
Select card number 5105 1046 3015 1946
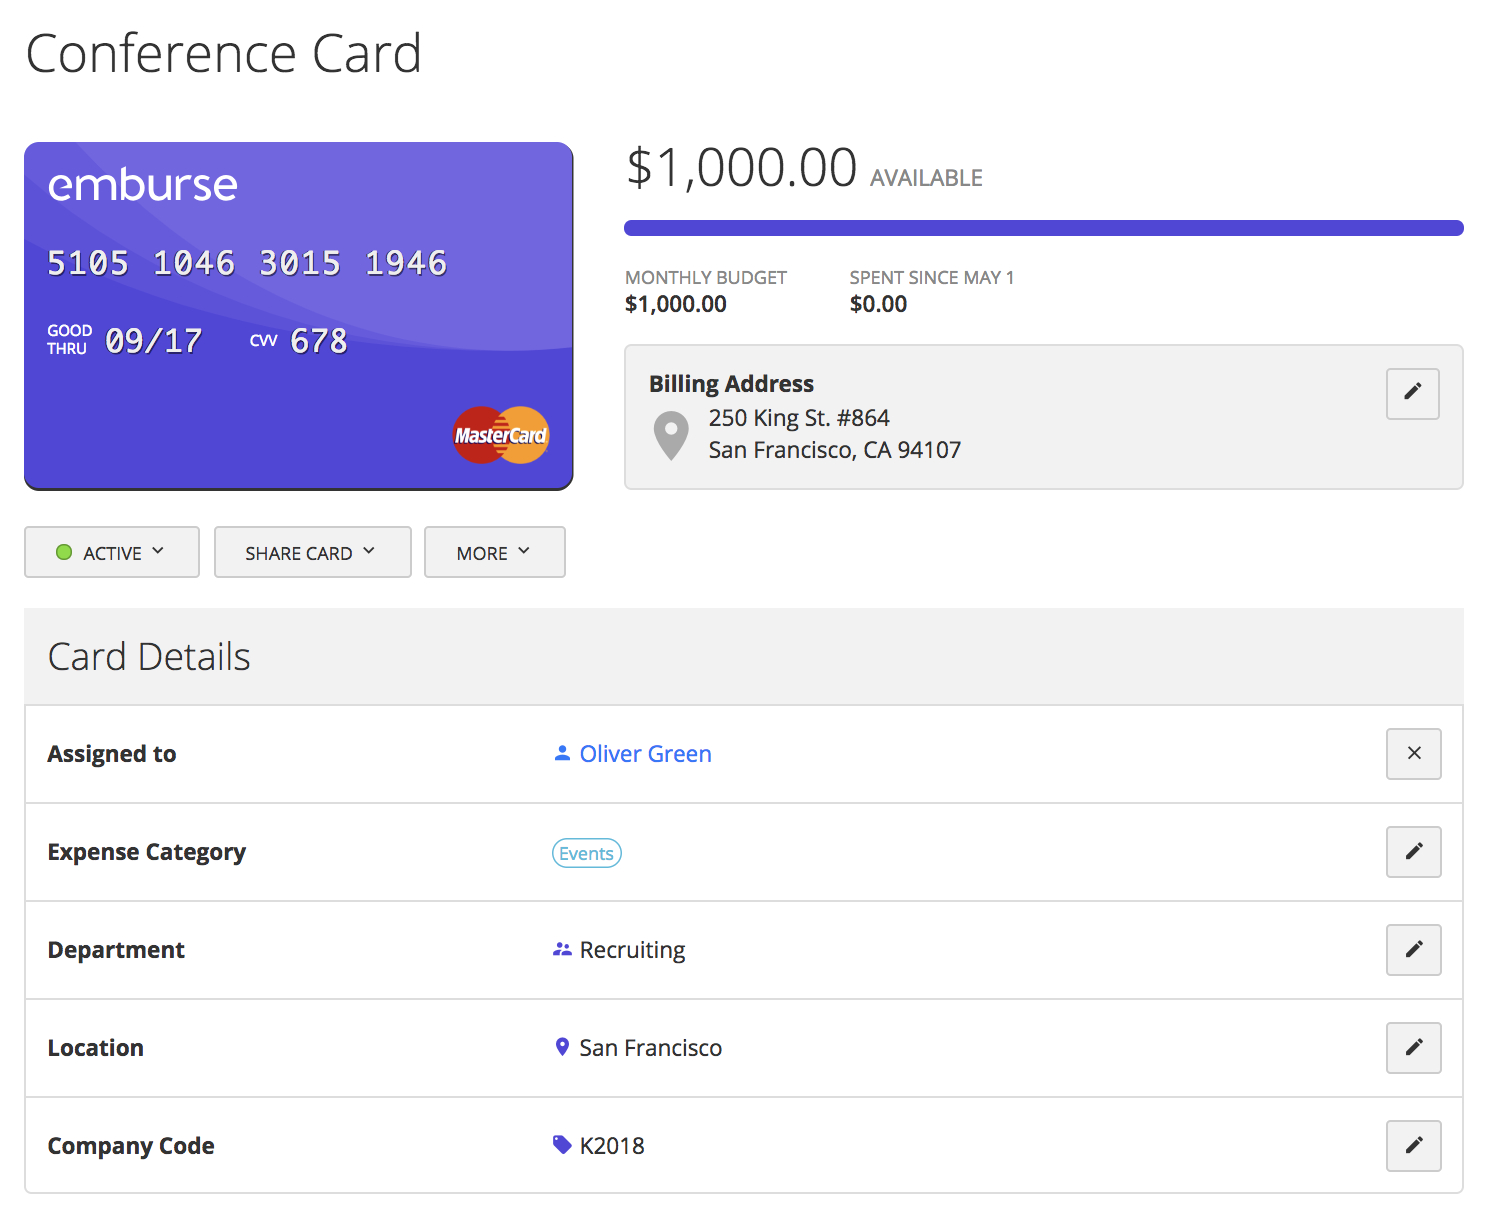pyautogui.click(x=247, y=263)
